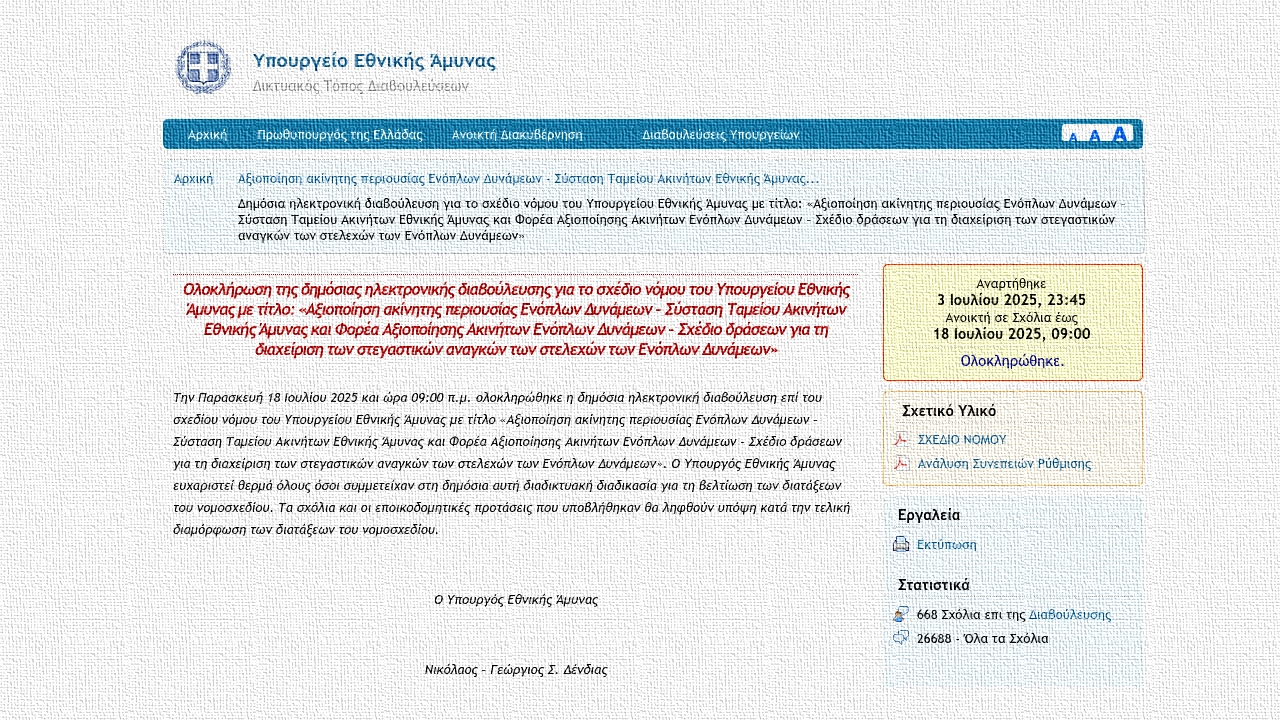Image resolution: width=1280 pixels, height=720 pixels.
Task: Pick the largest A font size icon
Action: click(1119, 134)
